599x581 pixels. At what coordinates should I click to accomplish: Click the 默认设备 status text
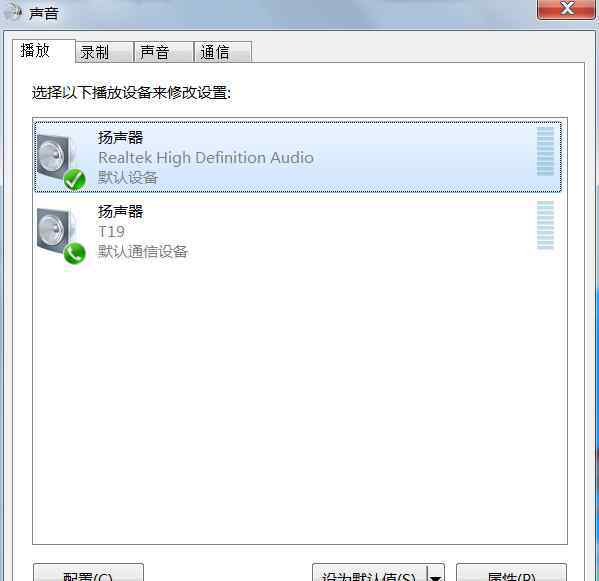tap(128, 178)
